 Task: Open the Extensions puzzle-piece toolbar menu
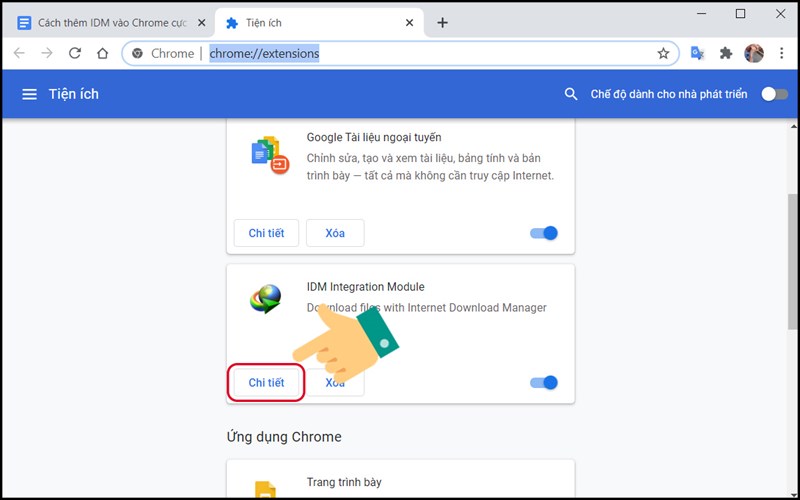click(x=726, y=53)
